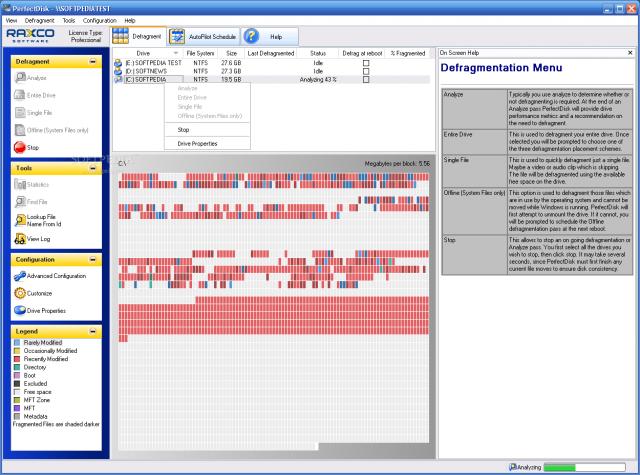Click the Customize gear icon
The height and width of the screenshot is (475, 640).
pos(20,293)
